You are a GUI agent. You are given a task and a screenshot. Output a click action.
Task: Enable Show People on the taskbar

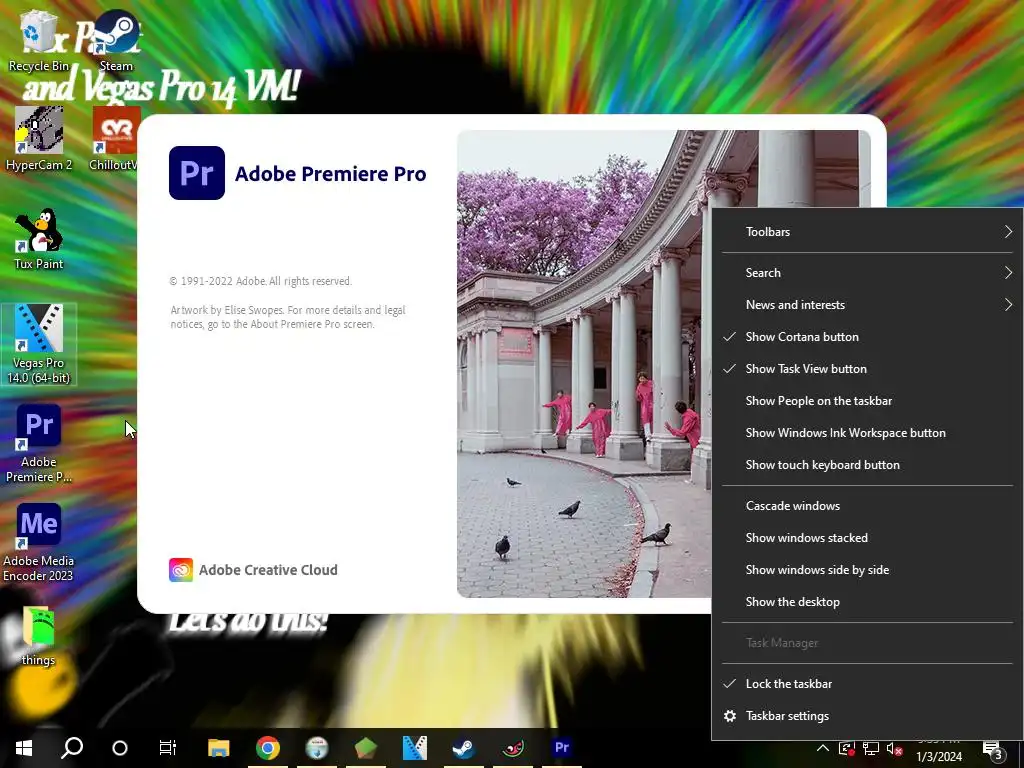point(867,401)
